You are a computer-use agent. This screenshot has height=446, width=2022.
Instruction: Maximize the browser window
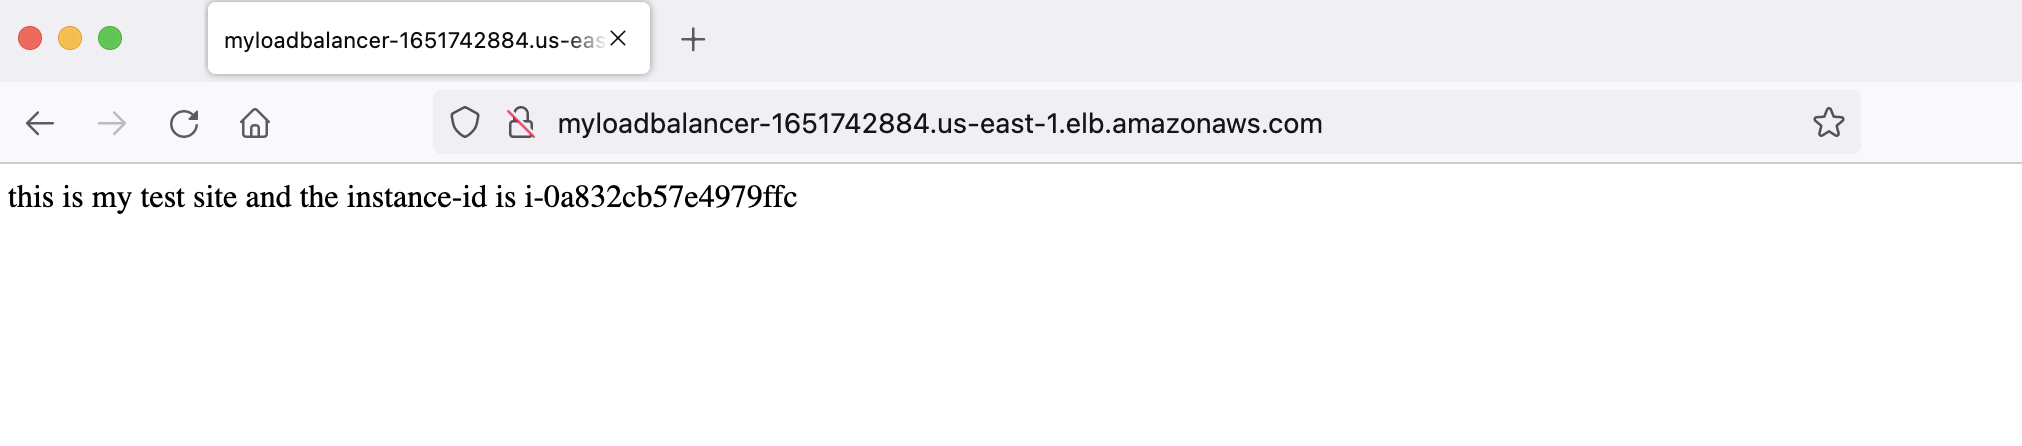pos(110,38)
